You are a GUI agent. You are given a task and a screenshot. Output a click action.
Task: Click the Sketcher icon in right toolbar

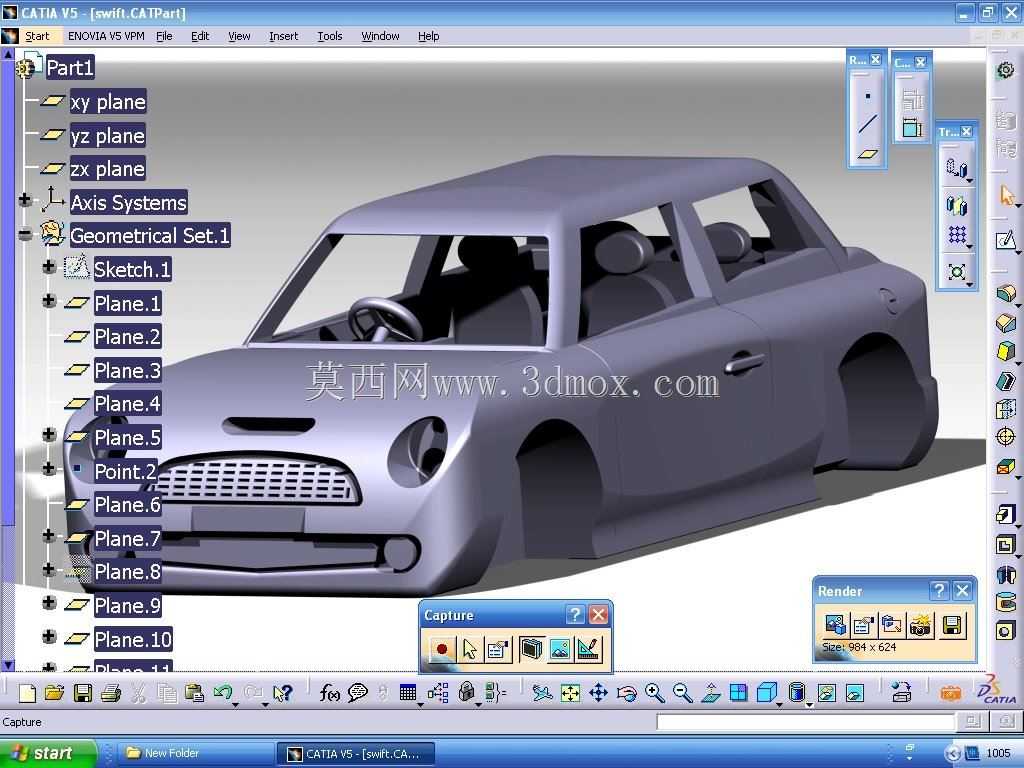(x=1006, y=240)
